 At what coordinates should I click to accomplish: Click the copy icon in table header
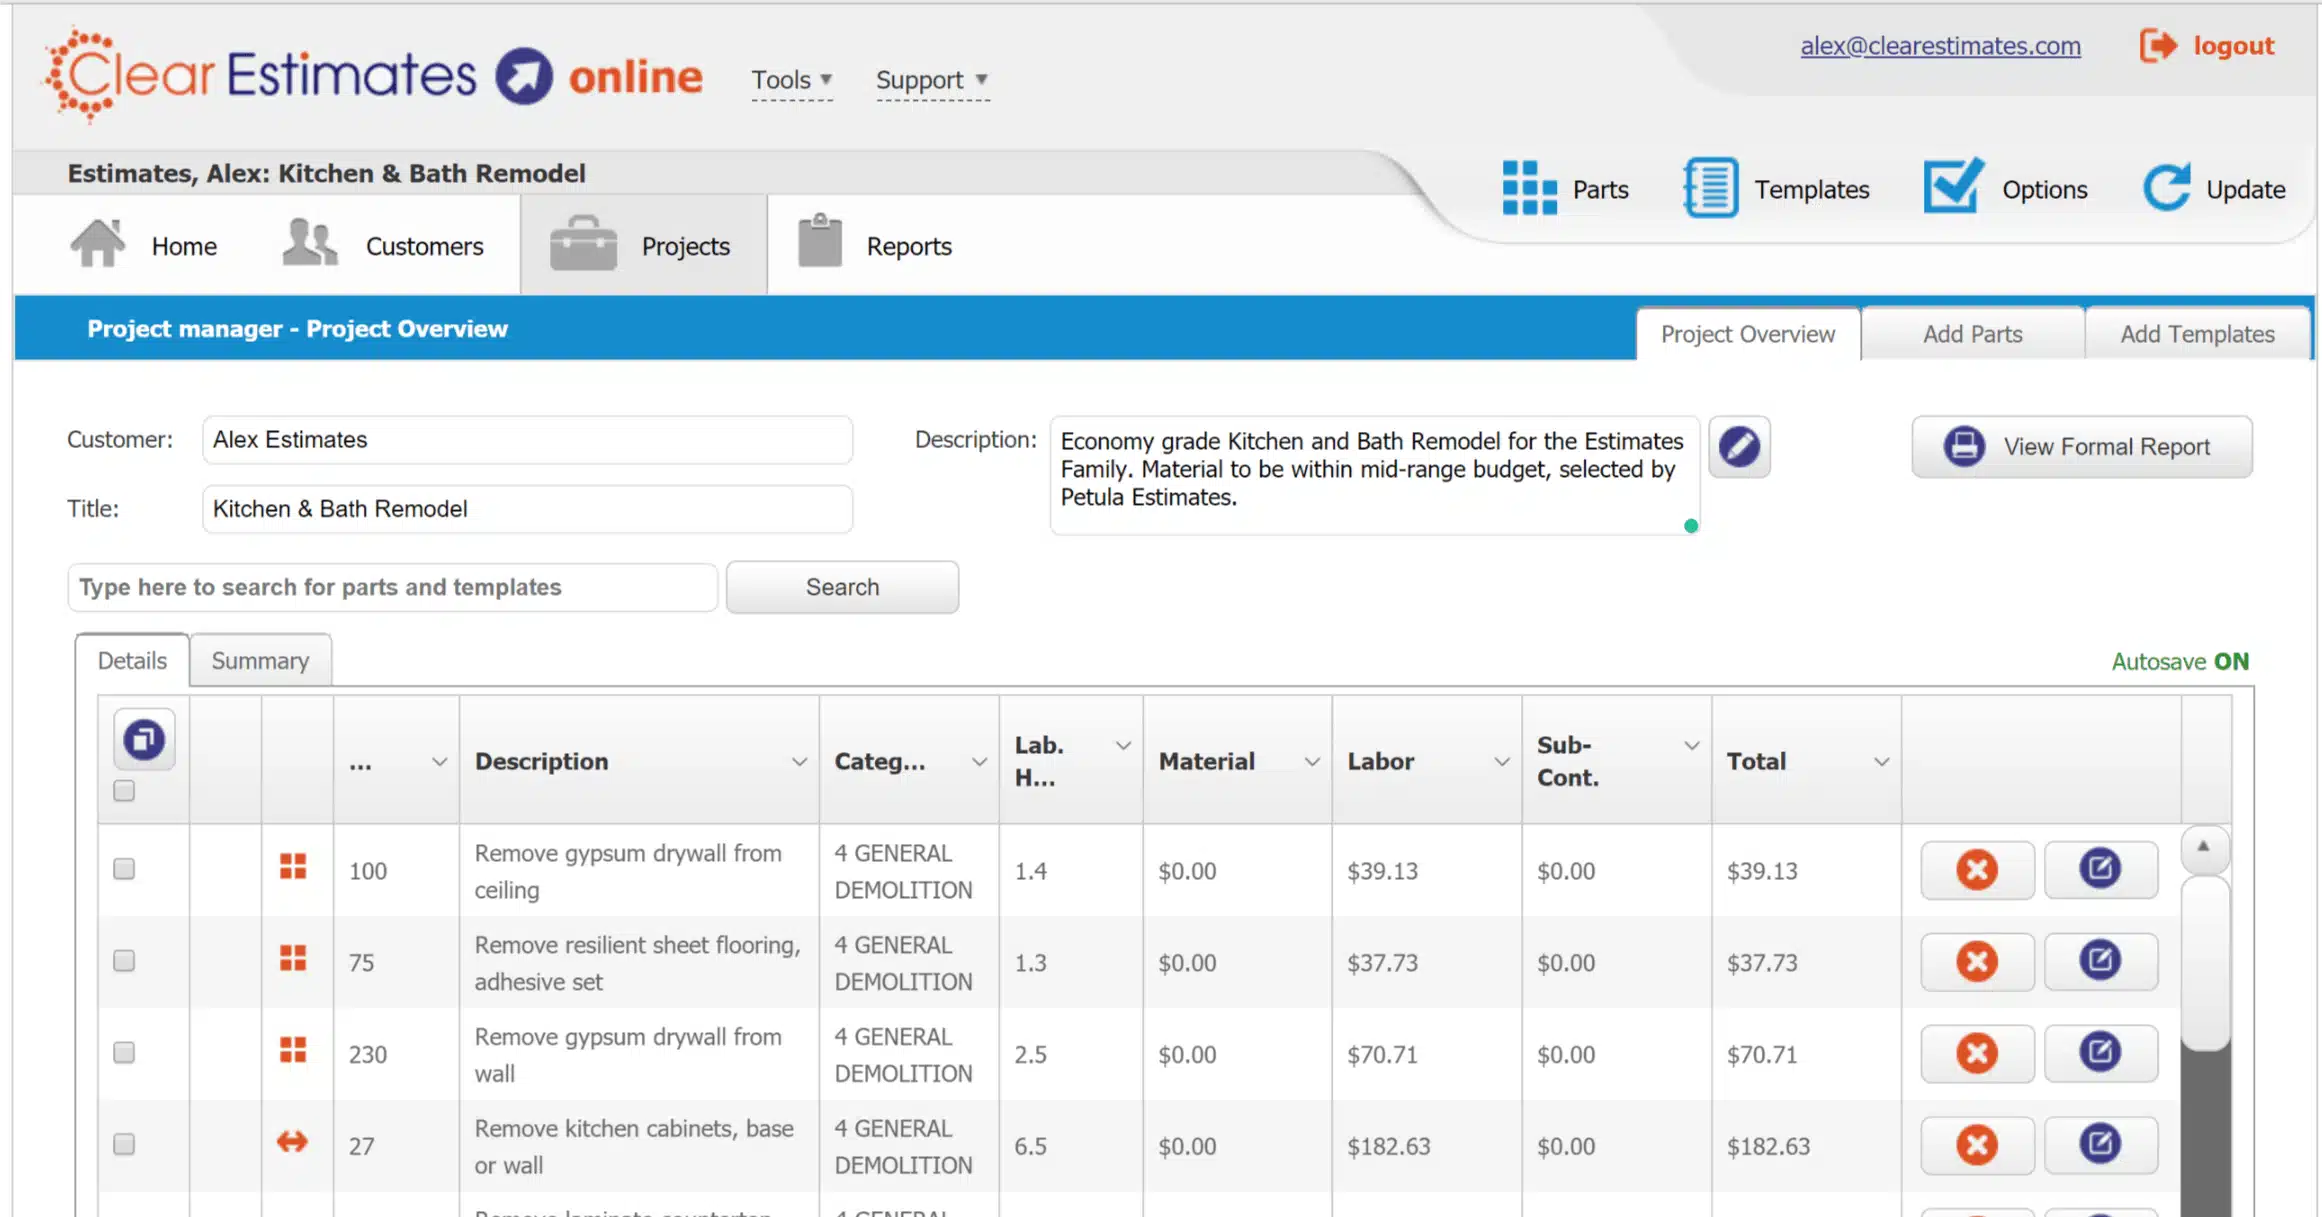pos(144,740)
